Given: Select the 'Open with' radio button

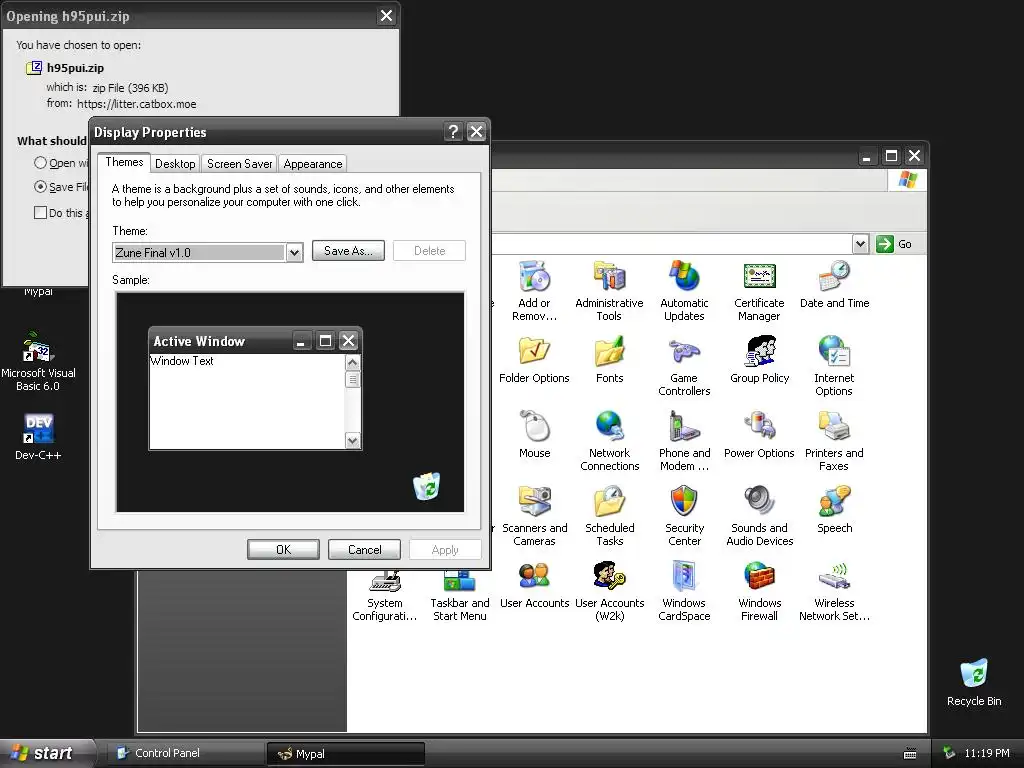Looking at the screenshot, I should [40, 163].
